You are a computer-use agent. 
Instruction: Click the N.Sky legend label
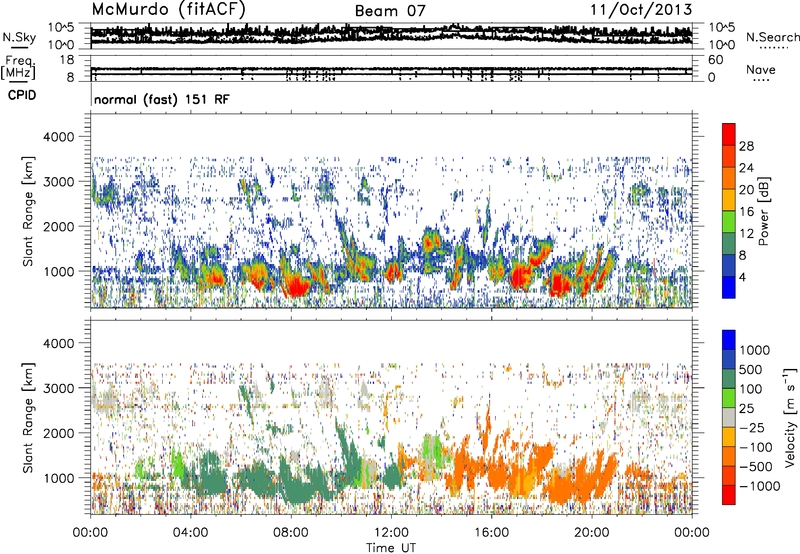pos(19,37)
